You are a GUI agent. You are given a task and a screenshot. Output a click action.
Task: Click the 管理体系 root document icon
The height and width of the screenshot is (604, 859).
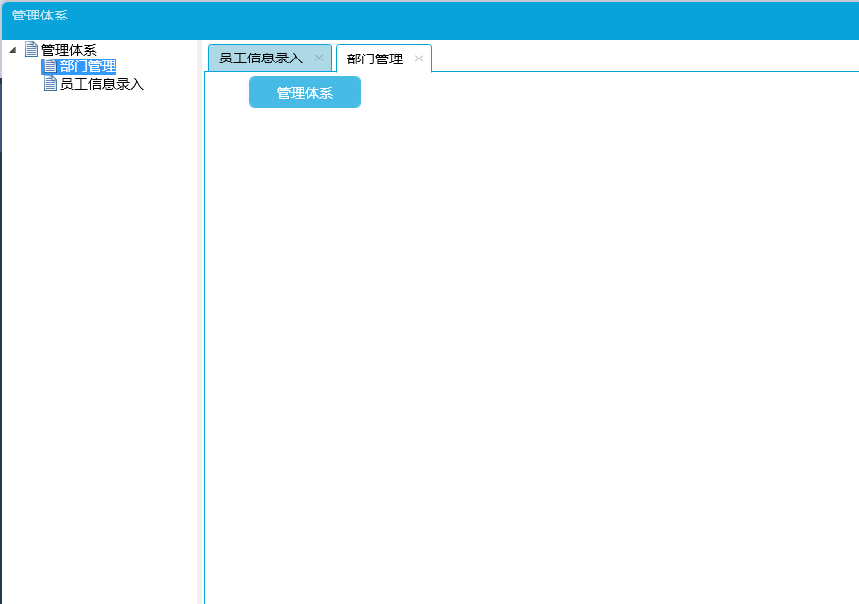[x=31, y=49]
